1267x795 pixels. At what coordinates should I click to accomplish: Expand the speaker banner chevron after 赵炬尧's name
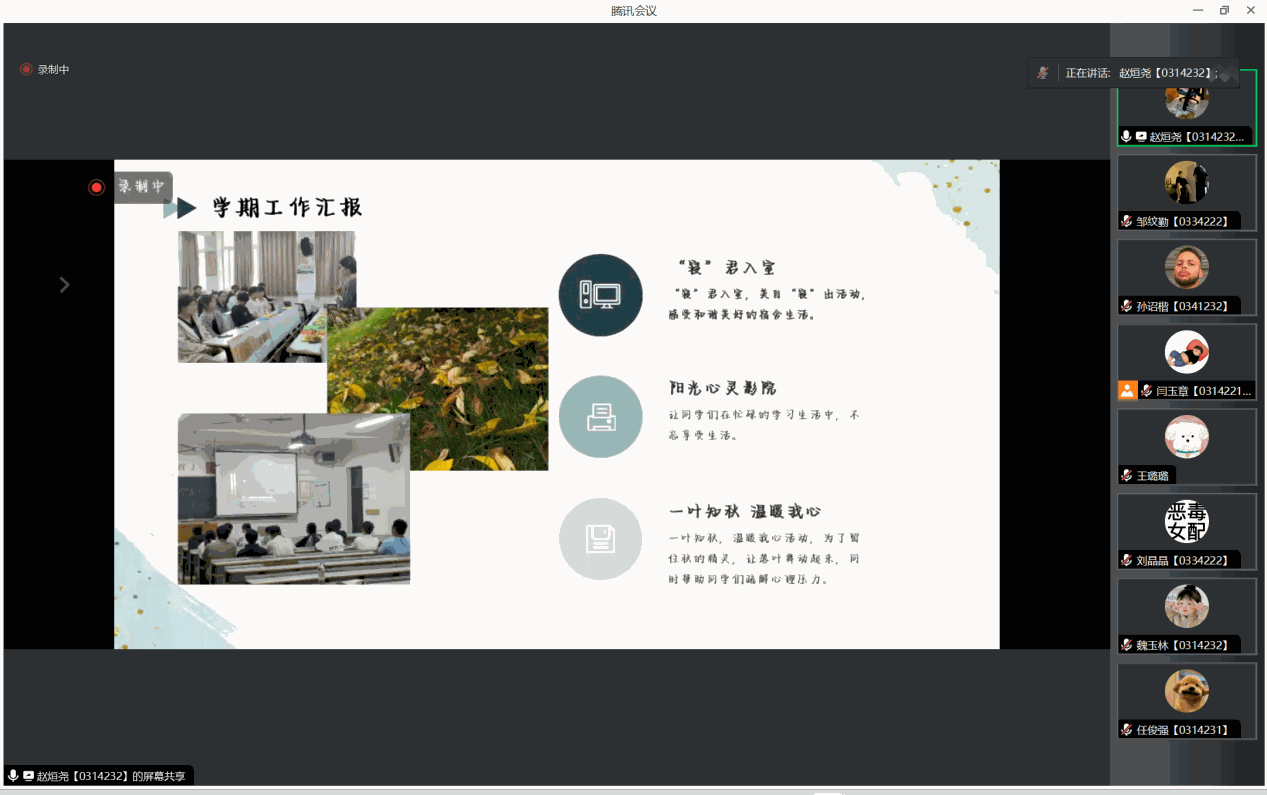[1225, 72]
